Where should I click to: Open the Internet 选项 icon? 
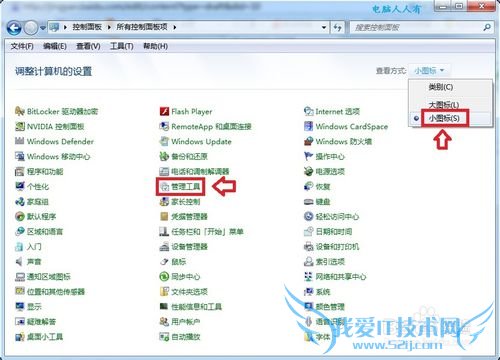coord(309,111)
